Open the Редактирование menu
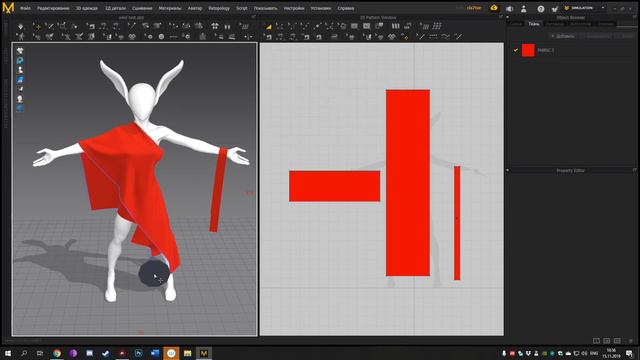The width and height of the screenshot is (640, 360). (x=53, y=8)
